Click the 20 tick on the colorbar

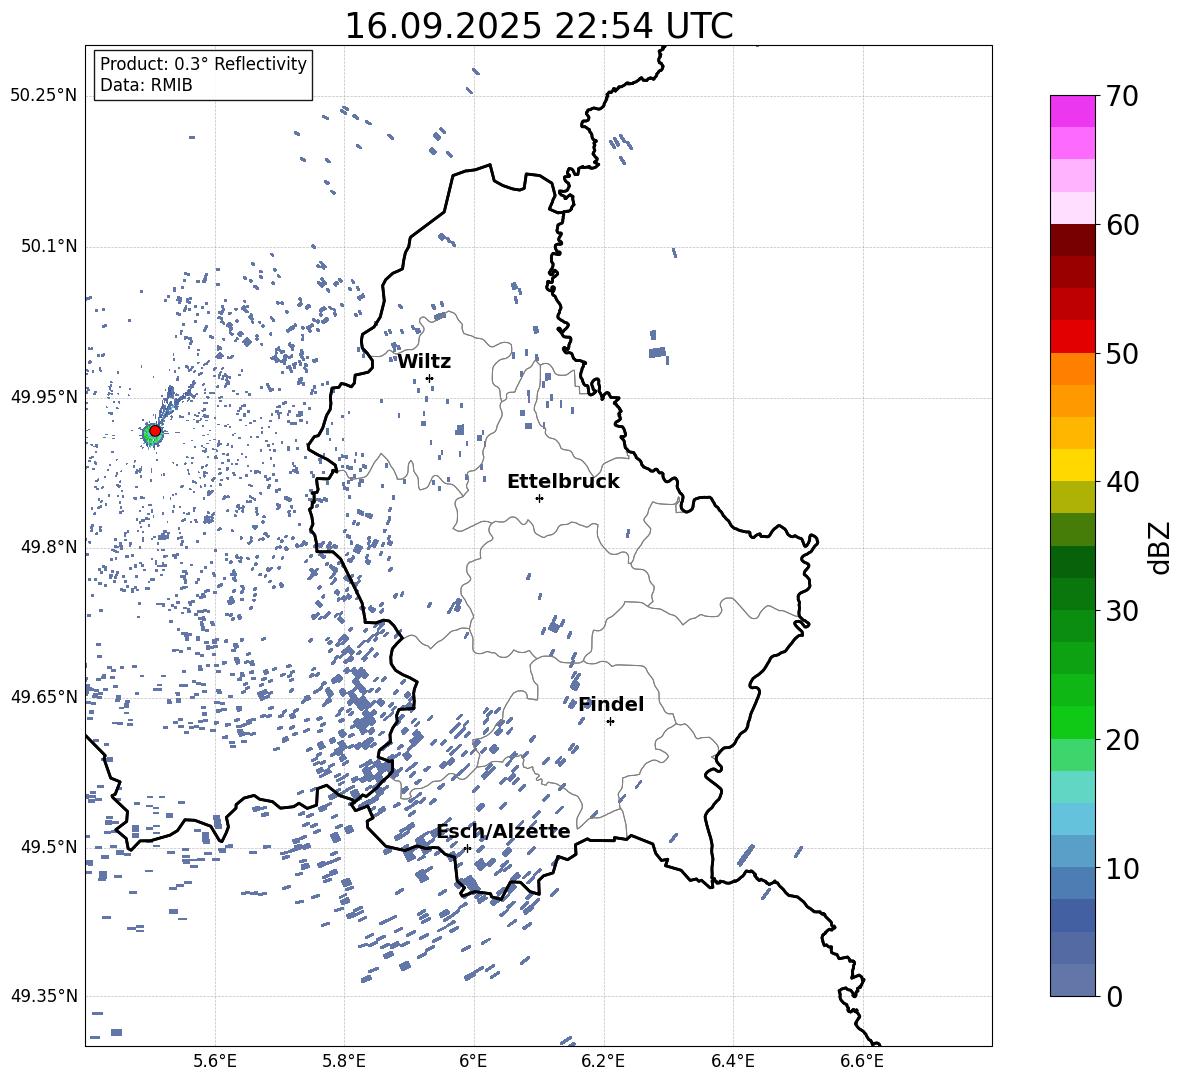coord(1122,739)
